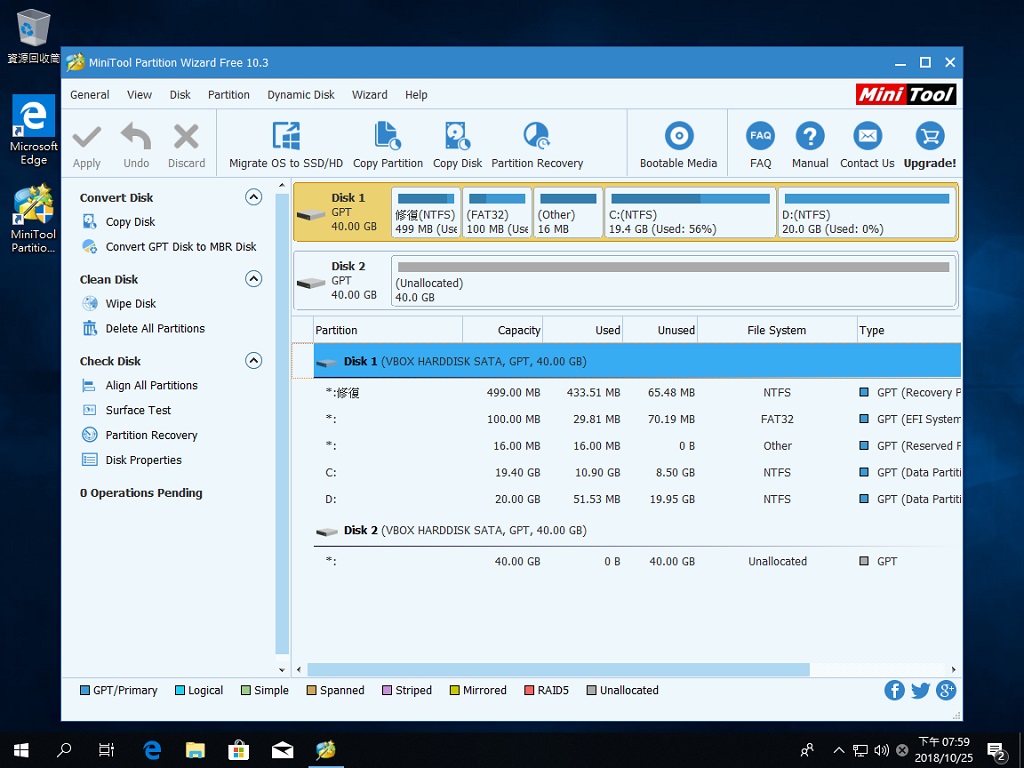Select the FAT32 100 MB partition block
The width and height of the screenshot is (1024, 768).
pyautogui.click(x=497, y=212)
